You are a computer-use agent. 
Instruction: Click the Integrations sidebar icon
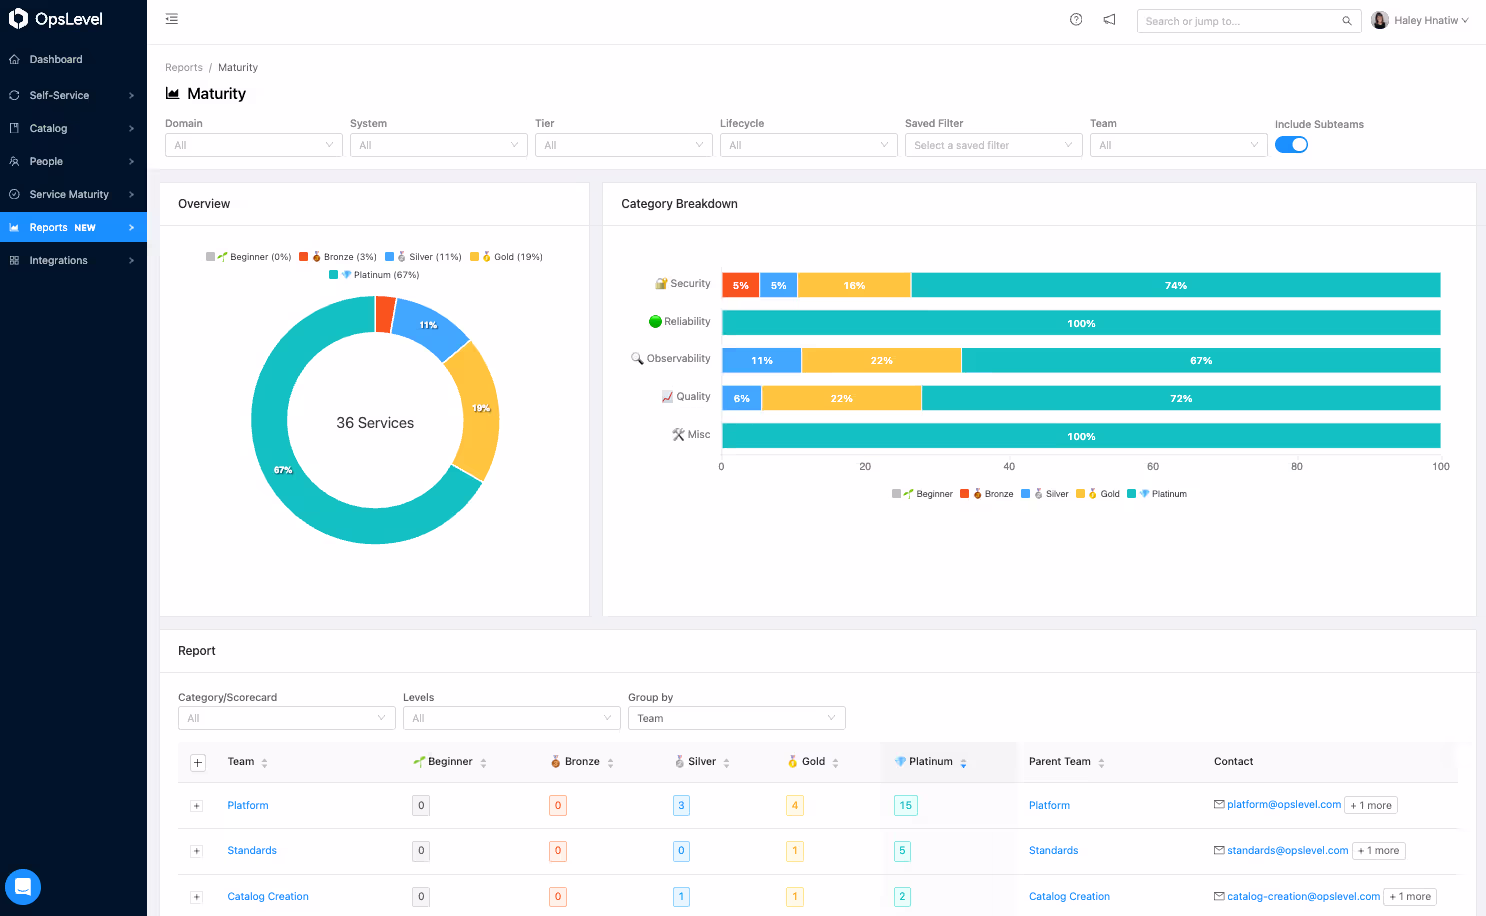[14, 260]
